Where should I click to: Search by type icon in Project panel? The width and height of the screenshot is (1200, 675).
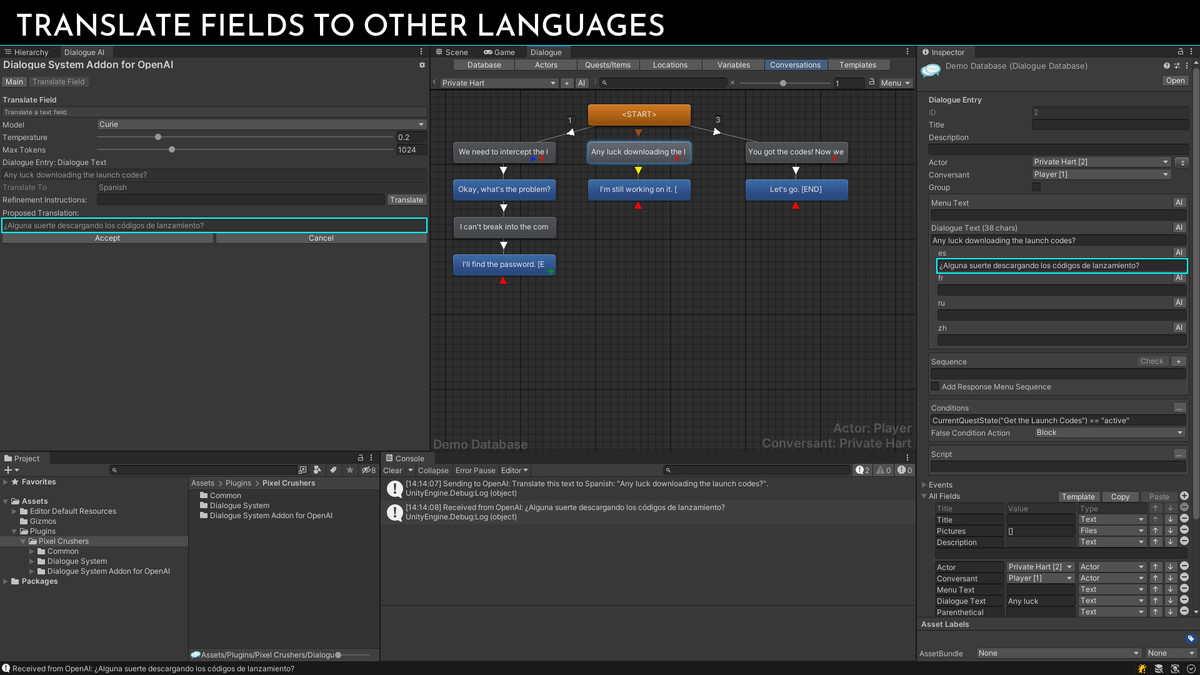318,470
